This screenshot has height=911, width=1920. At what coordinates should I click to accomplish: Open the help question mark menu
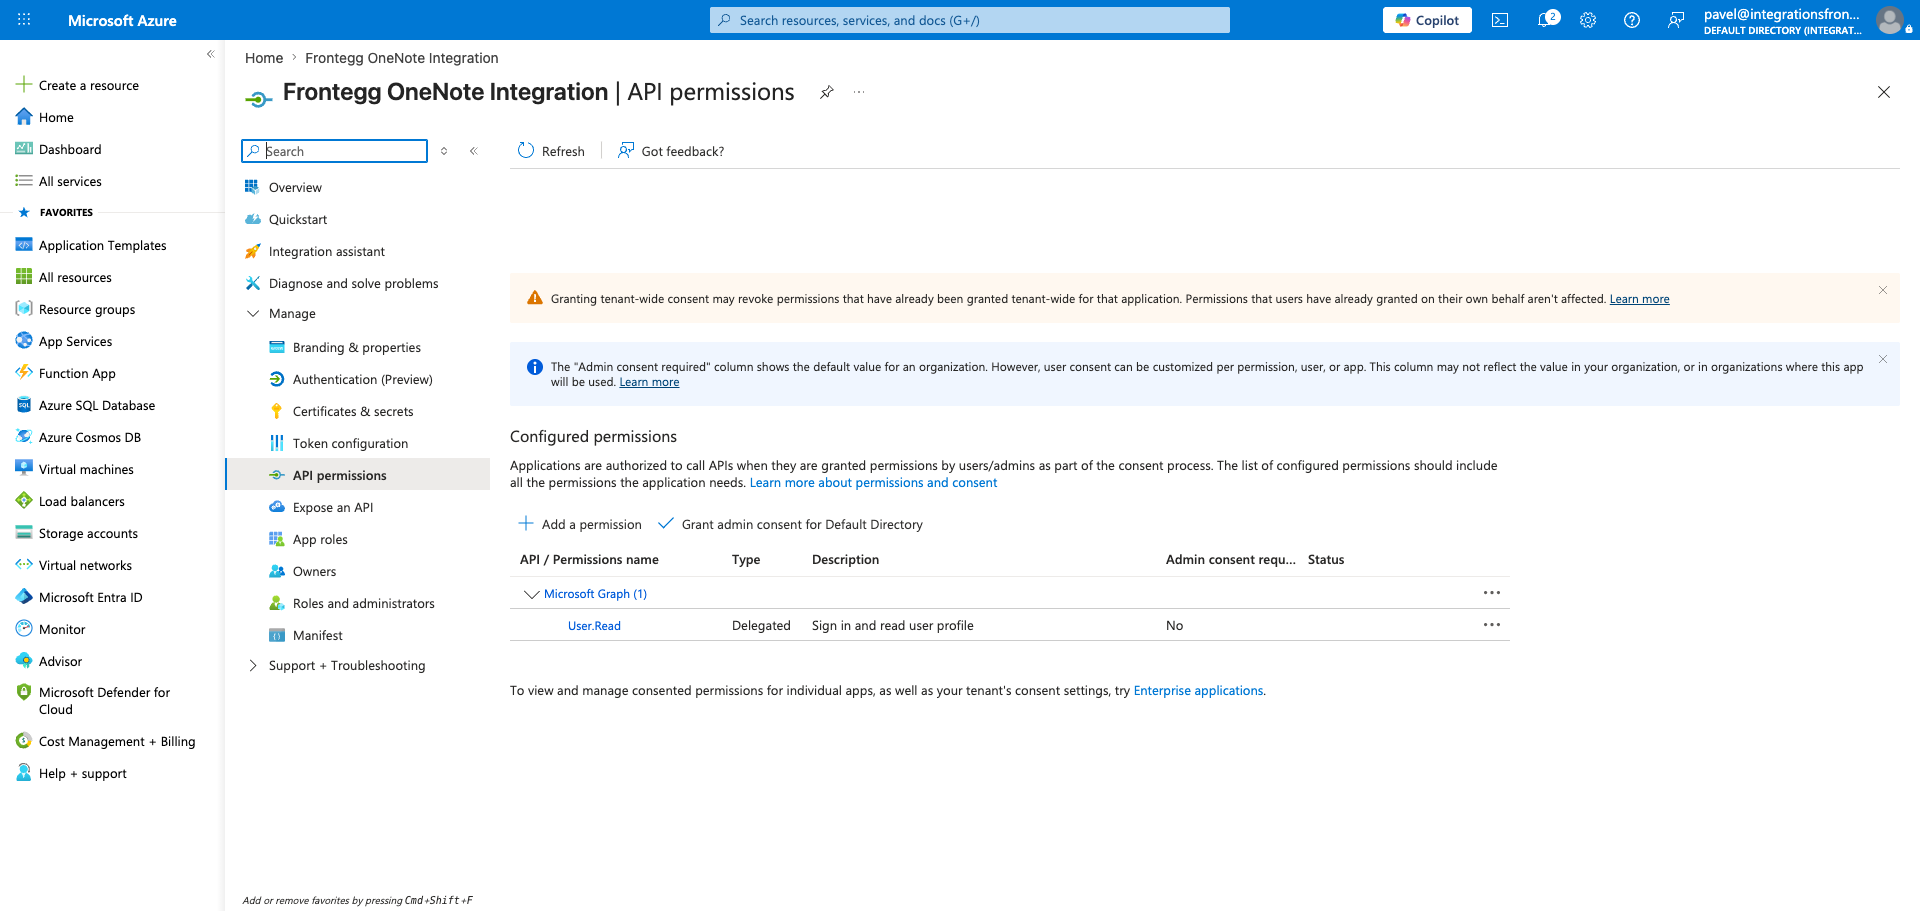click(x=1632, y=20)
